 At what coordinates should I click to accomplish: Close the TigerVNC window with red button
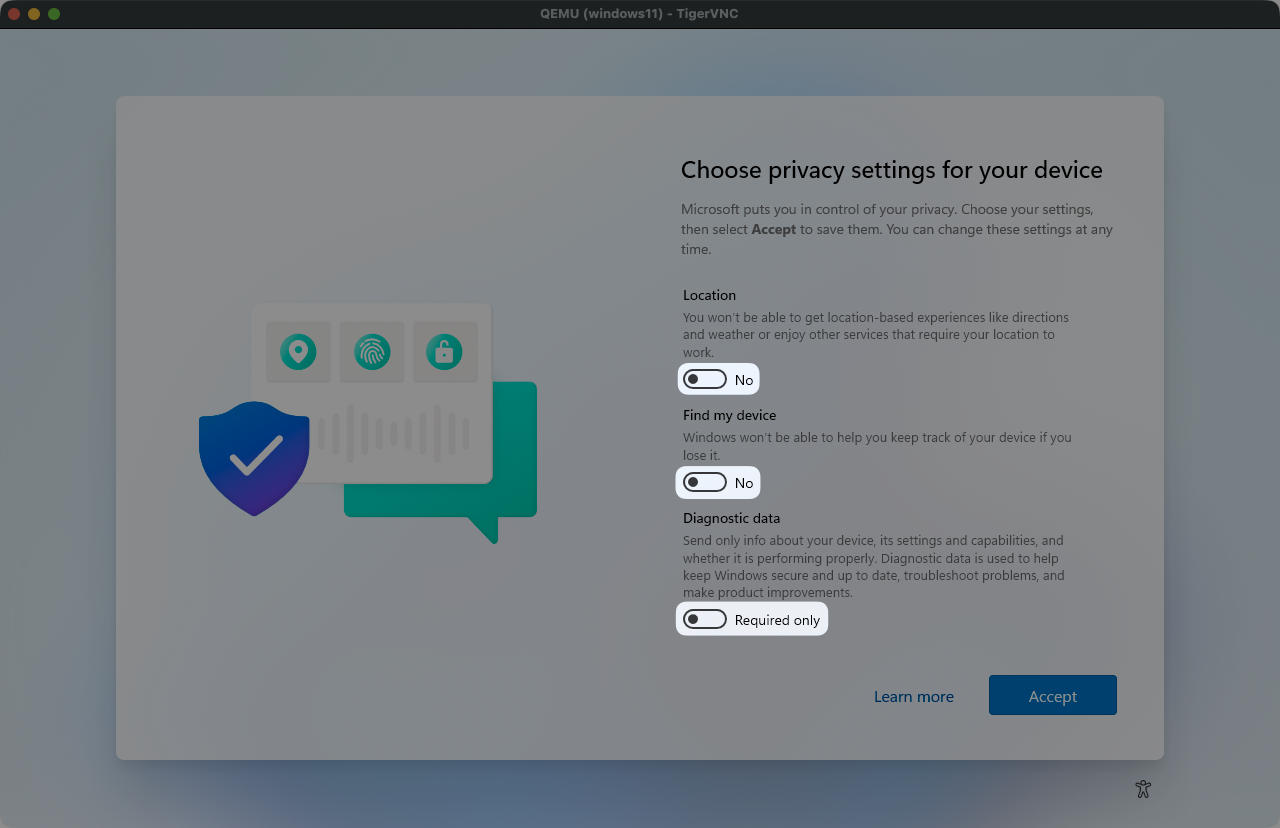tap(14, 14)
